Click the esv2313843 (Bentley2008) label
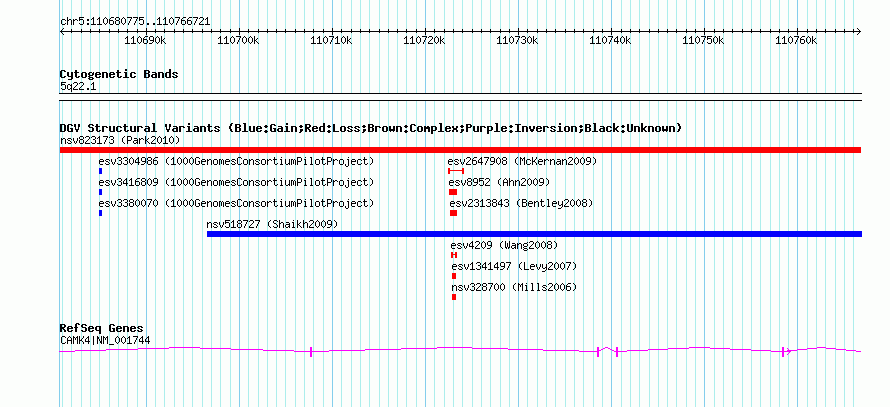The width and height of the screenshot is (890, 407). click(521, 203)
